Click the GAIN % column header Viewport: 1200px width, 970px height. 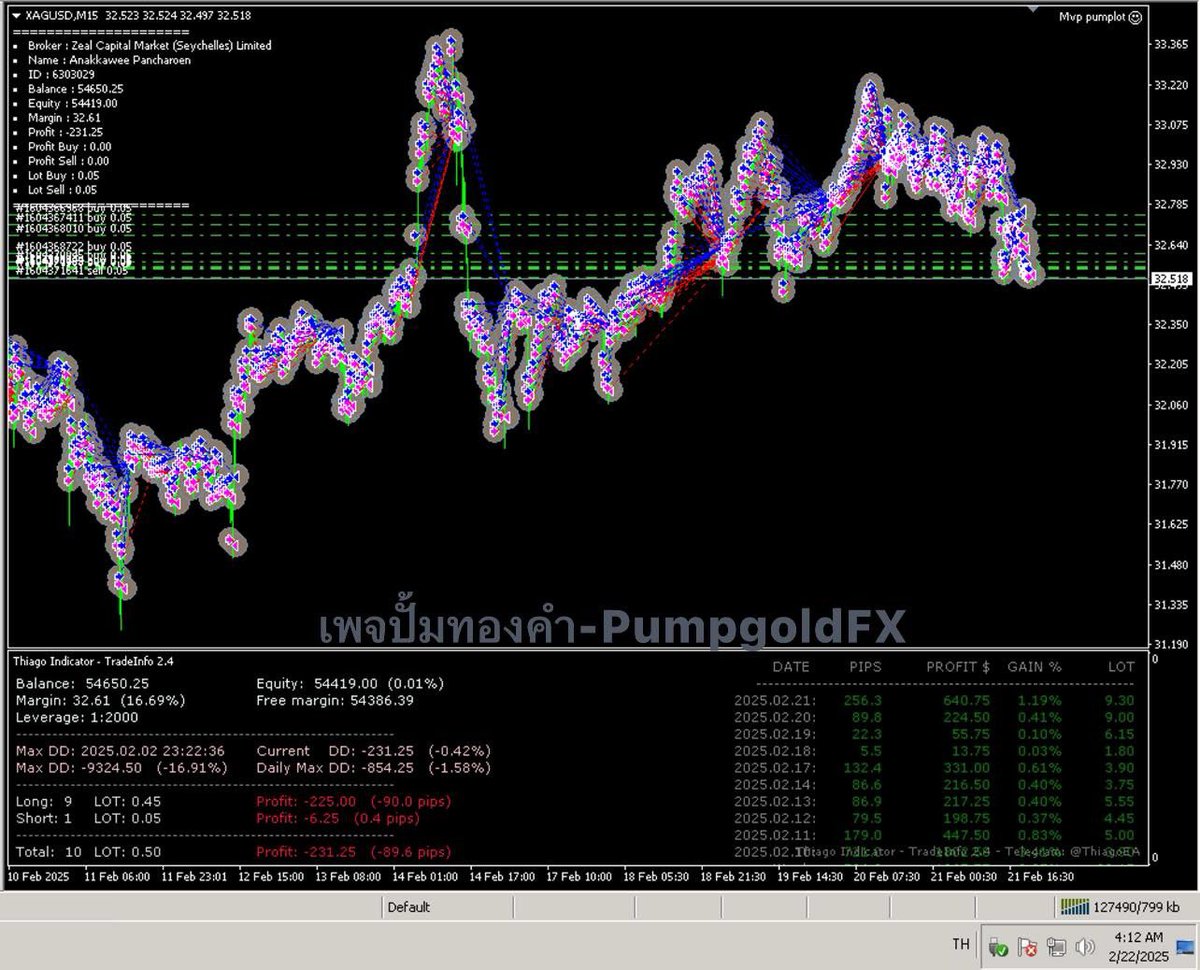(1034, 666)
